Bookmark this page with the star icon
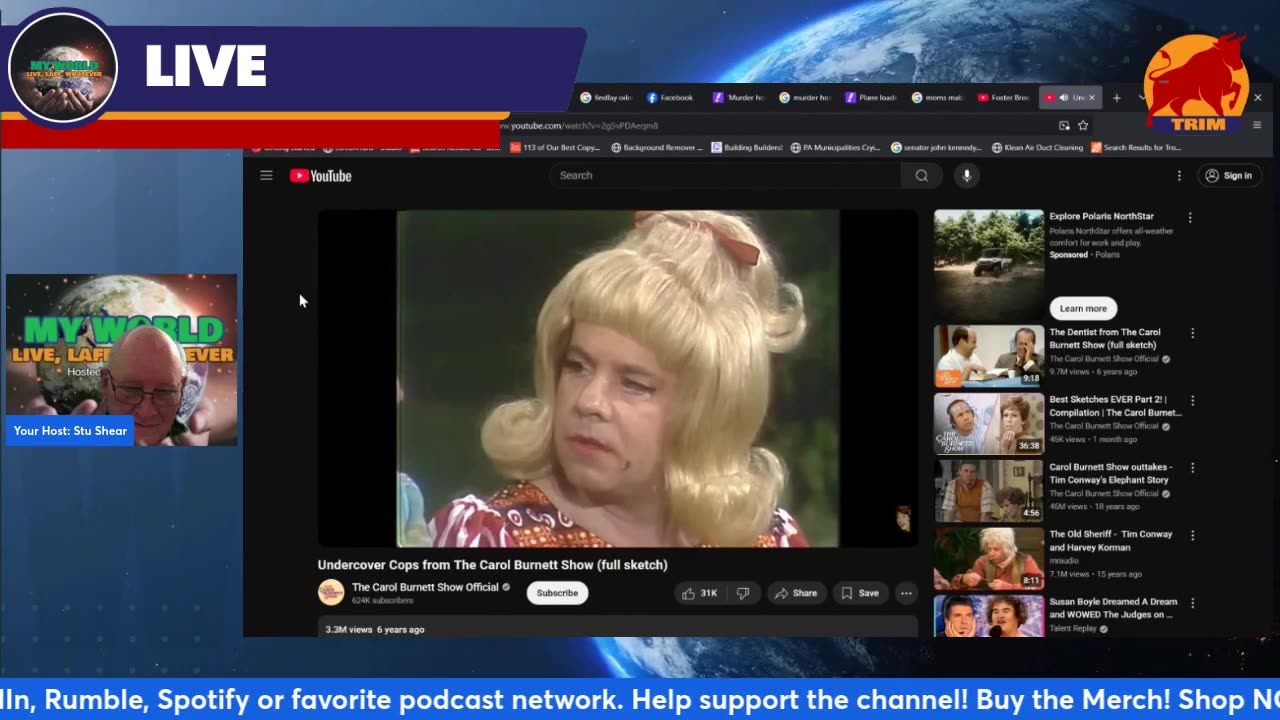 pyautogui.click(x=1083, y=125)
